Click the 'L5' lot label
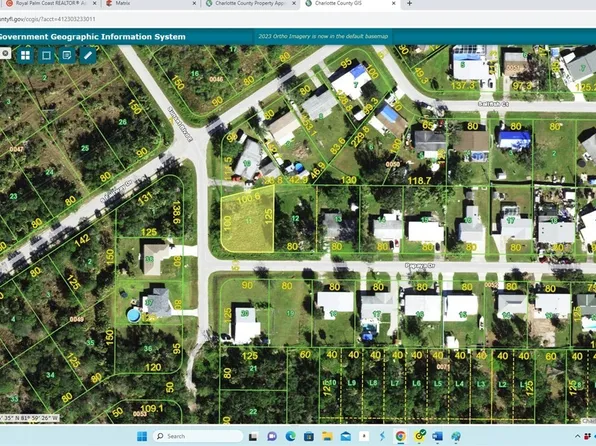This screenshot has height=446, width=596. pyautogui.click(x=438, y=384)
